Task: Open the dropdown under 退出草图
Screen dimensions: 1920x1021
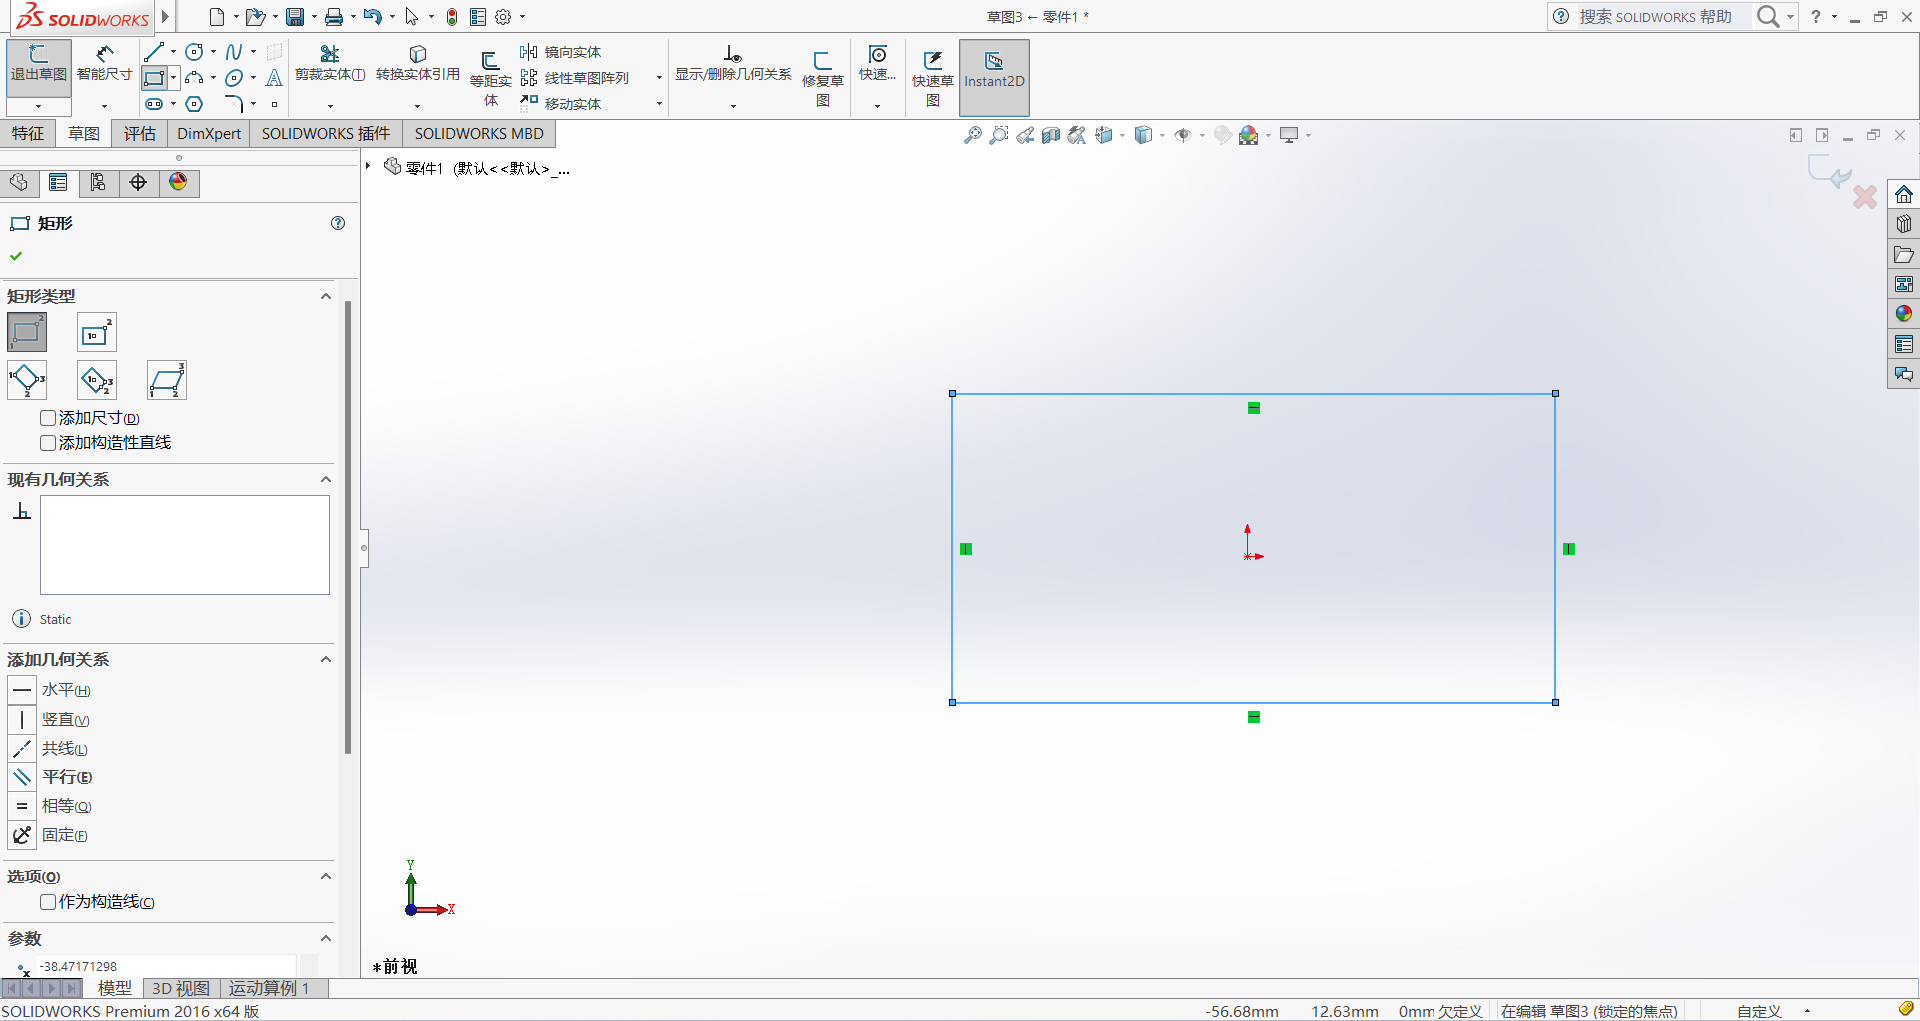Action: pos(39,106)
